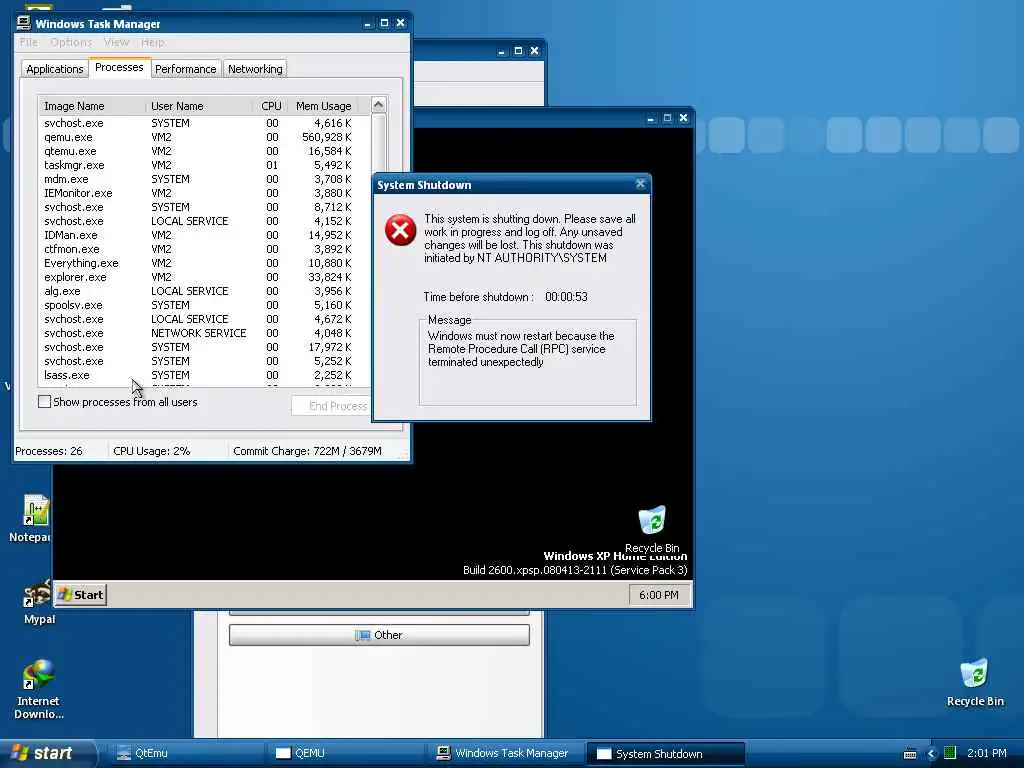Select the IEMonitor.exe process row
The height and width of the screenshot is (768, 1024).
[204, 193]
